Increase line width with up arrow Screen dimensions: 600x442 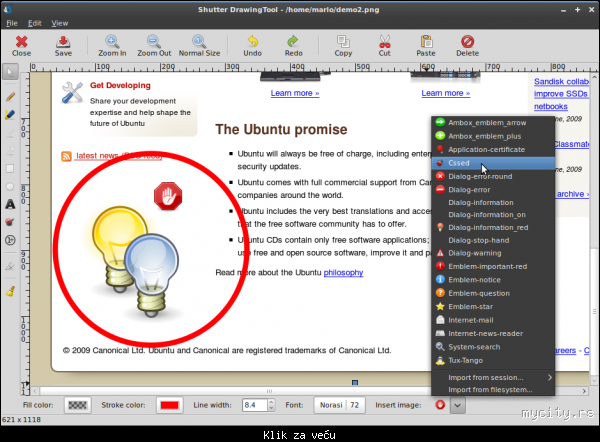(x=271, y=401)
